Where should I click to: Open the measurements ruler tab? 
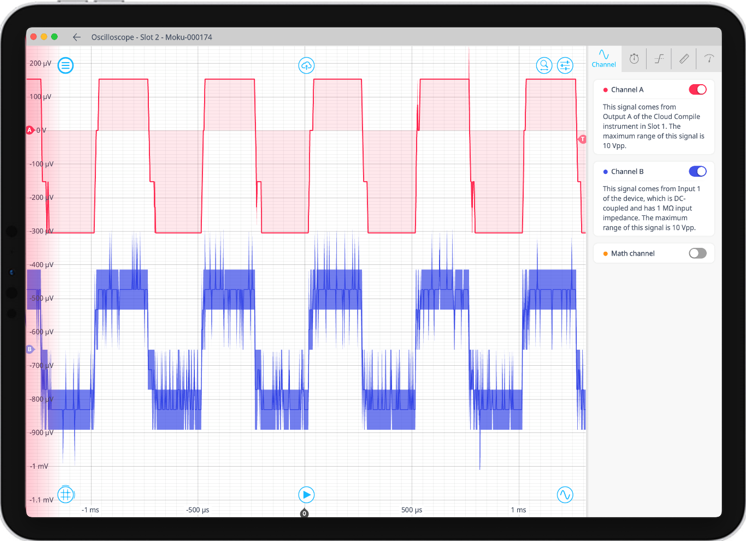pyautogui.click(x=684, y=59)
